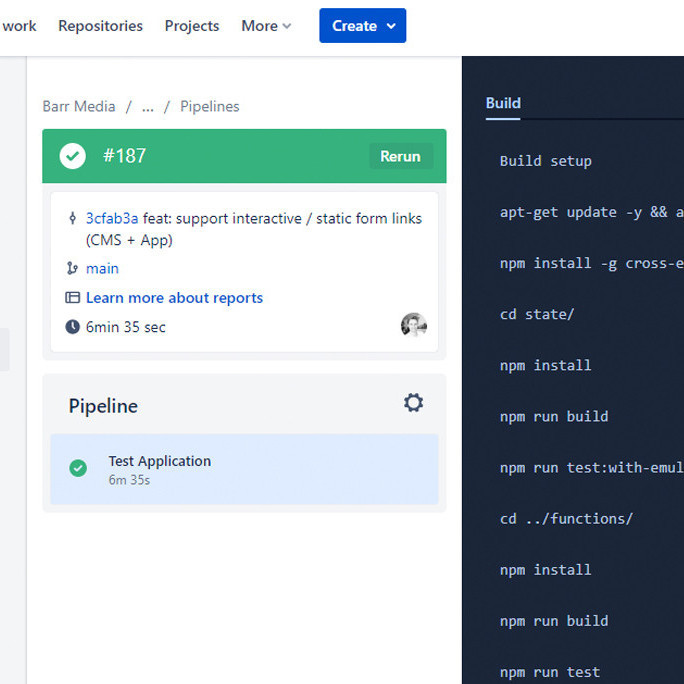Open the commit author's avatar

pos(413,325)
